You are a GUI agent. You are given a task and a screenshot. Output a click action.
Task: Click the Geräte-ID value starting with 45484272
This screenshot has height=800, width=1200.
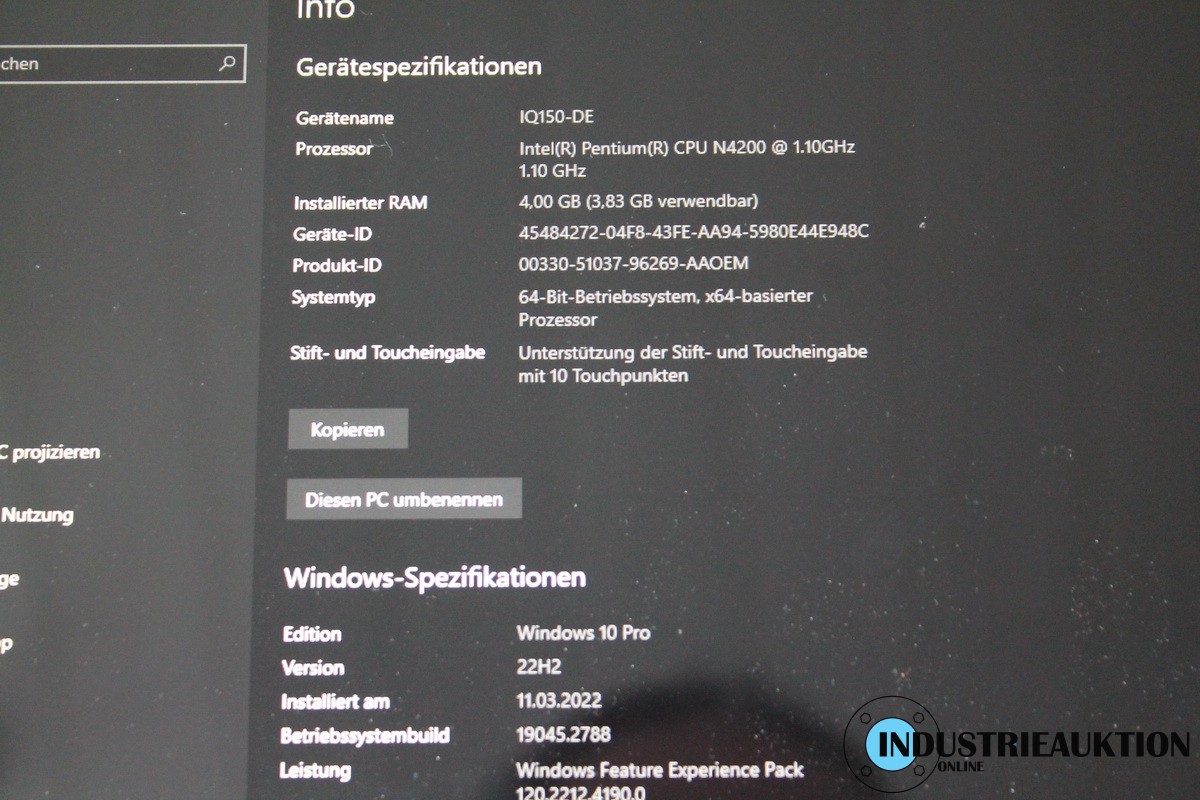tap(693, 232)
